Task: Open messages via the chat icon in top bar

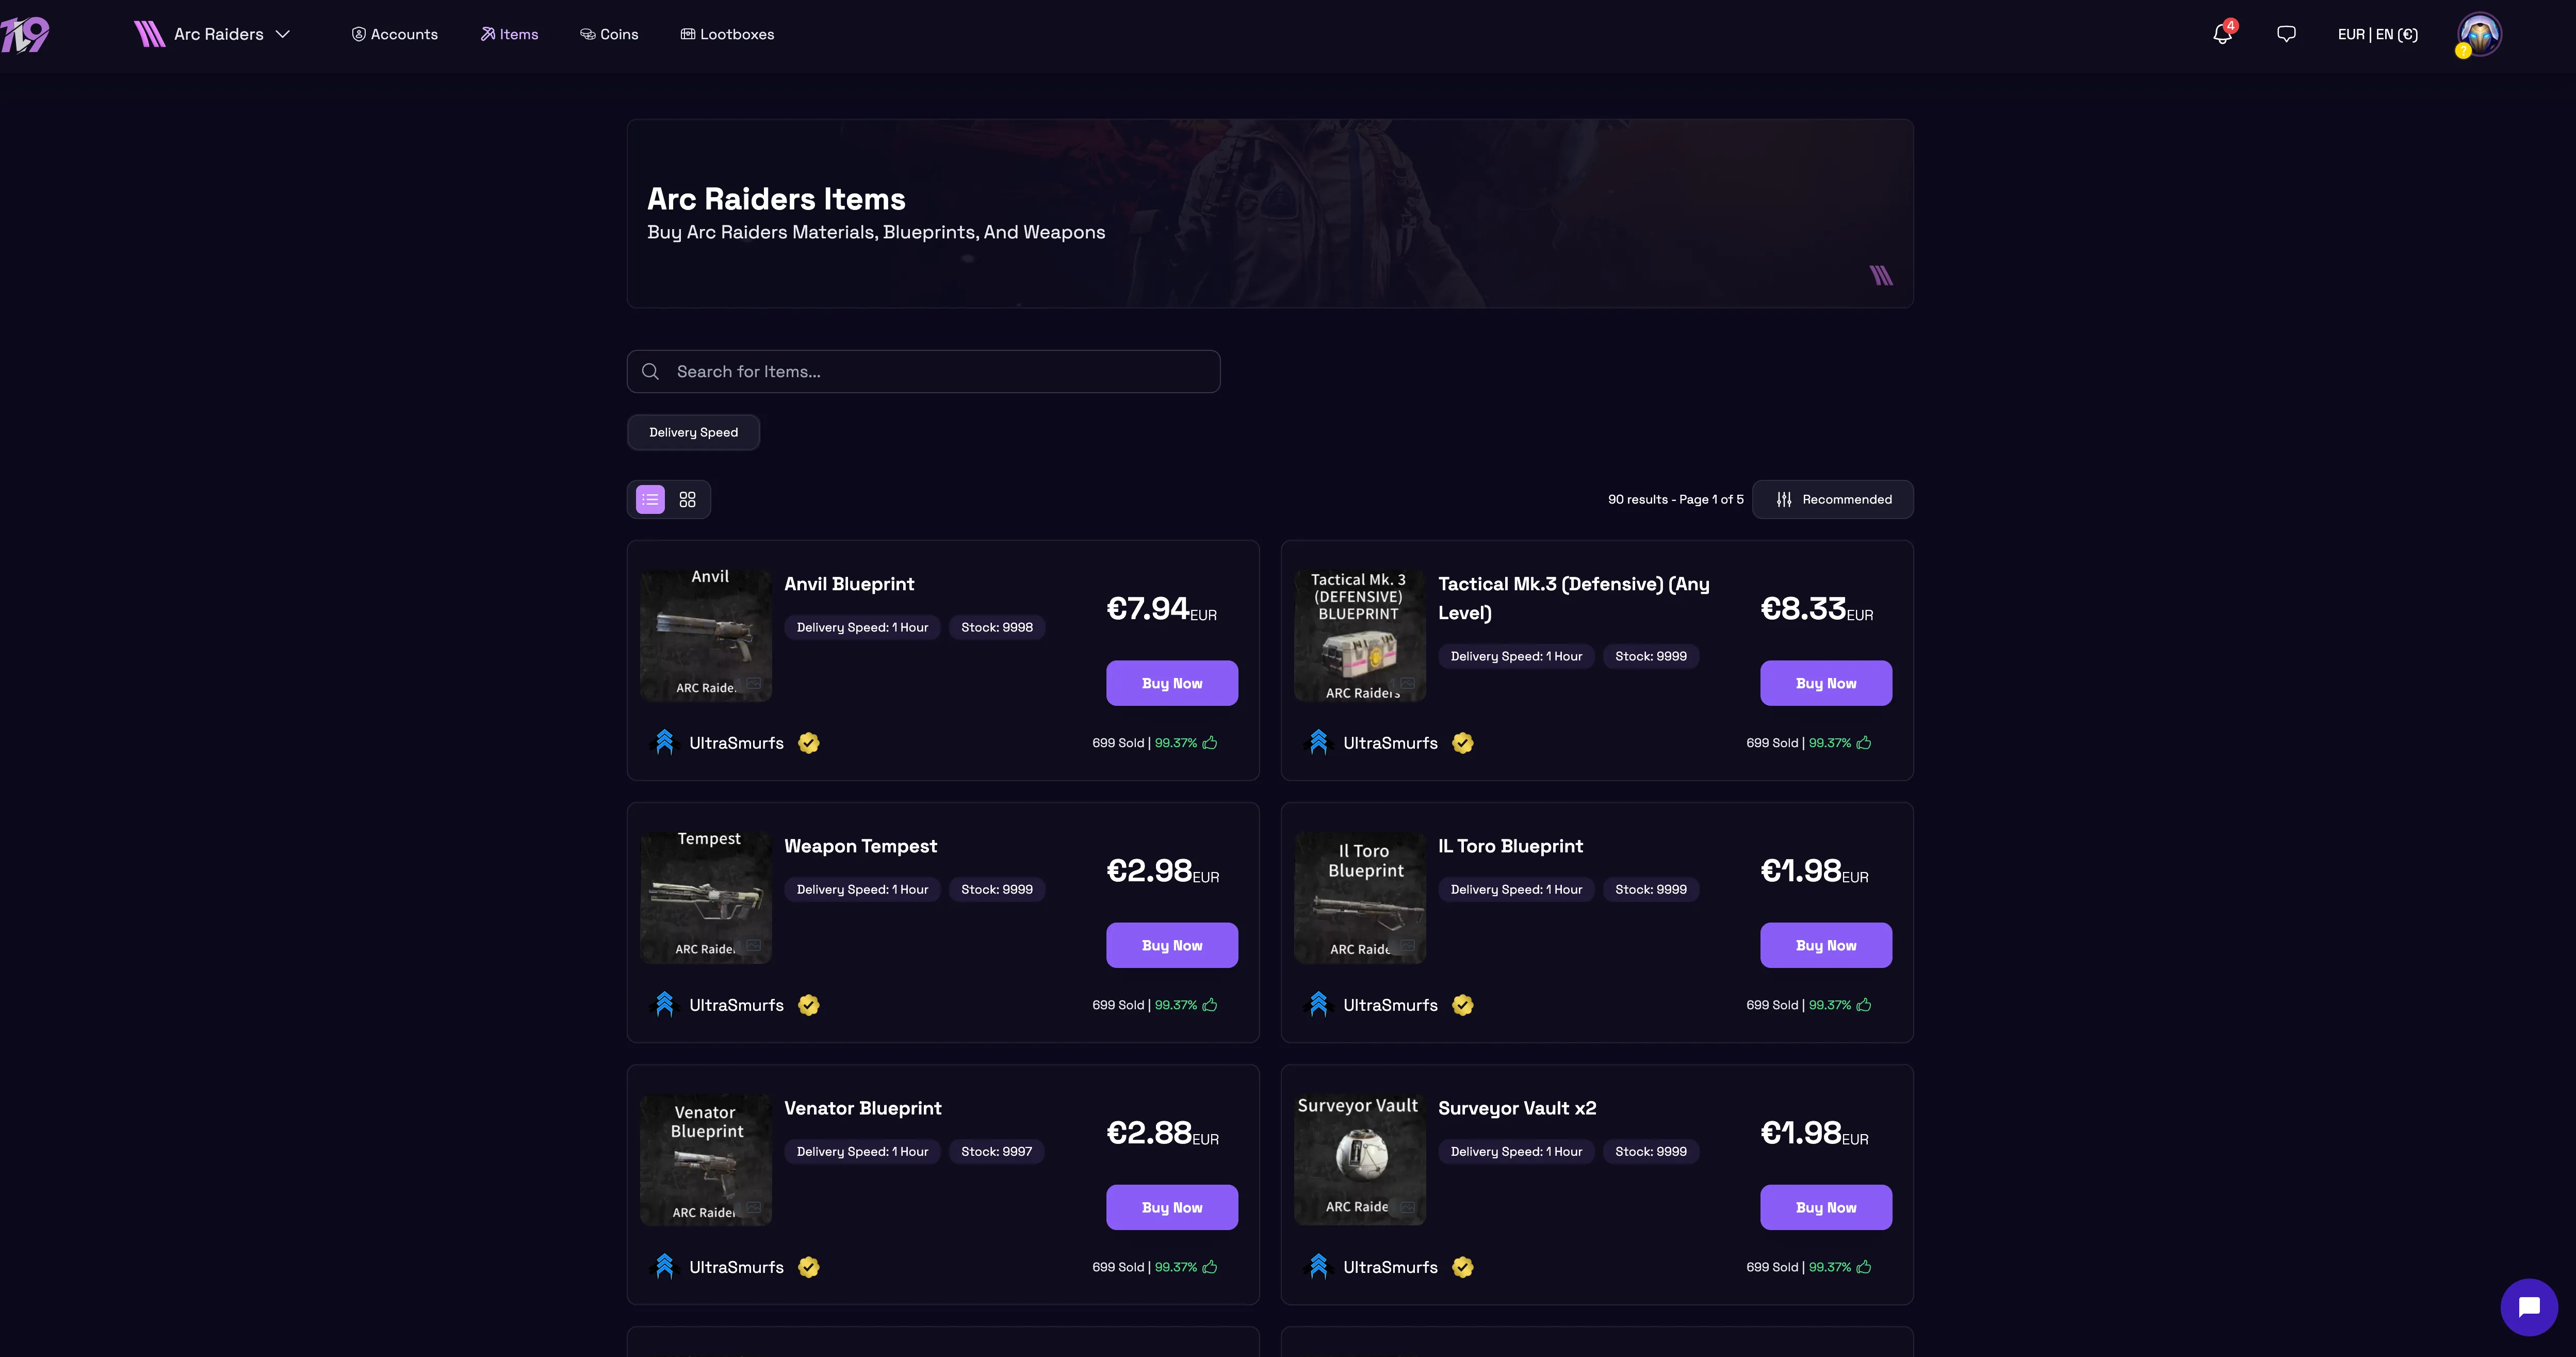Action: tap(2287, 33)
